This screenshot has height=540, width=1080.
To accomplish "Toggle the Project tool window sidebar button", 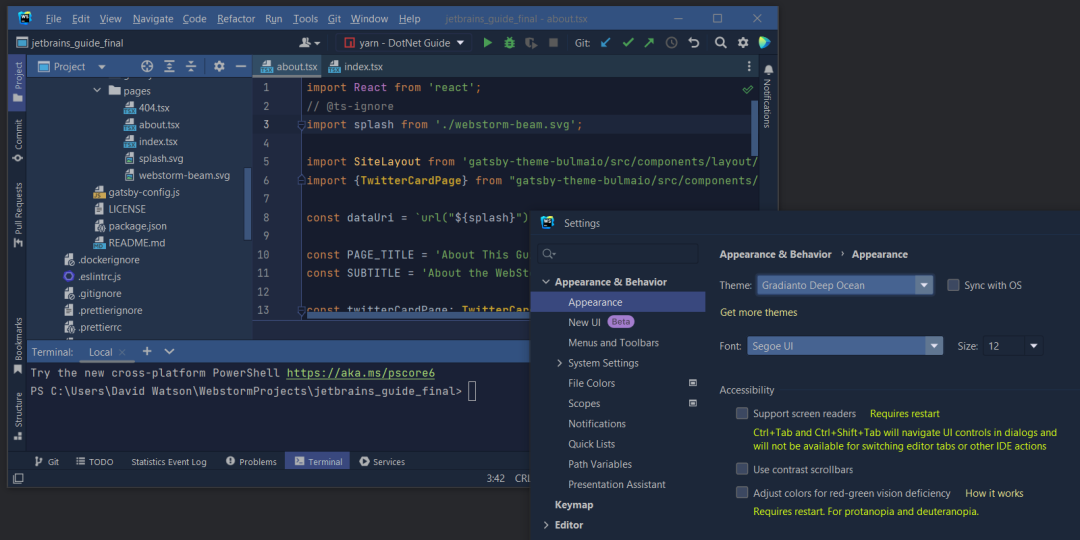I will pos(18,82).
